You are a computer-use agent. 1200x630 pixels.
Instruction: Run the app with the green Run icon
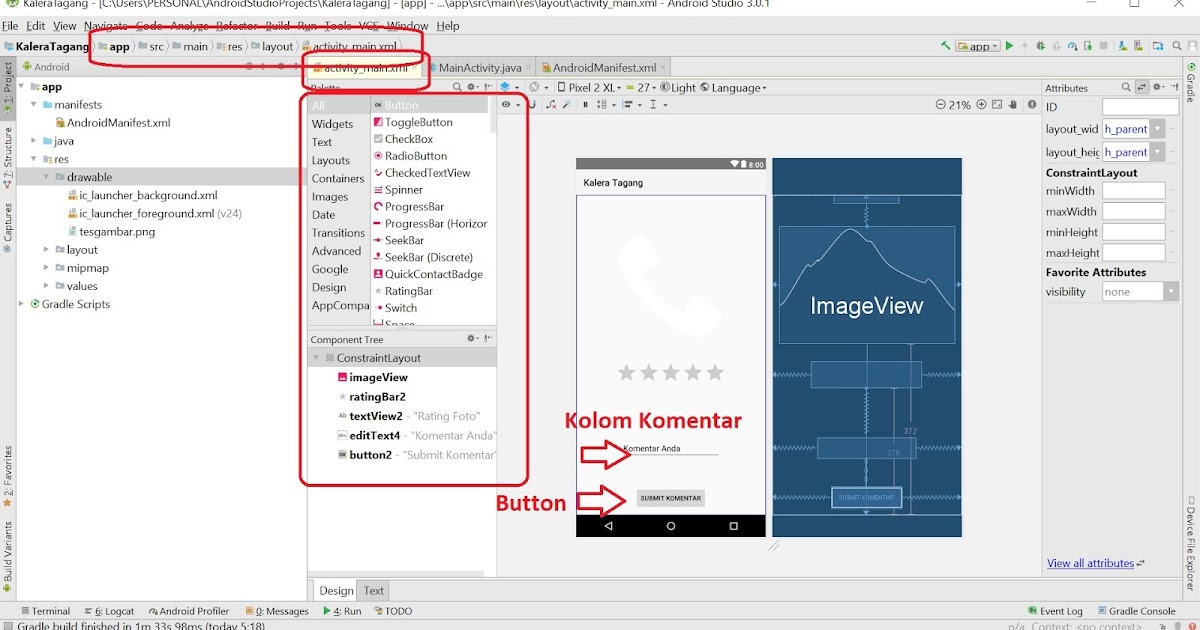(x=1009, y=46)
